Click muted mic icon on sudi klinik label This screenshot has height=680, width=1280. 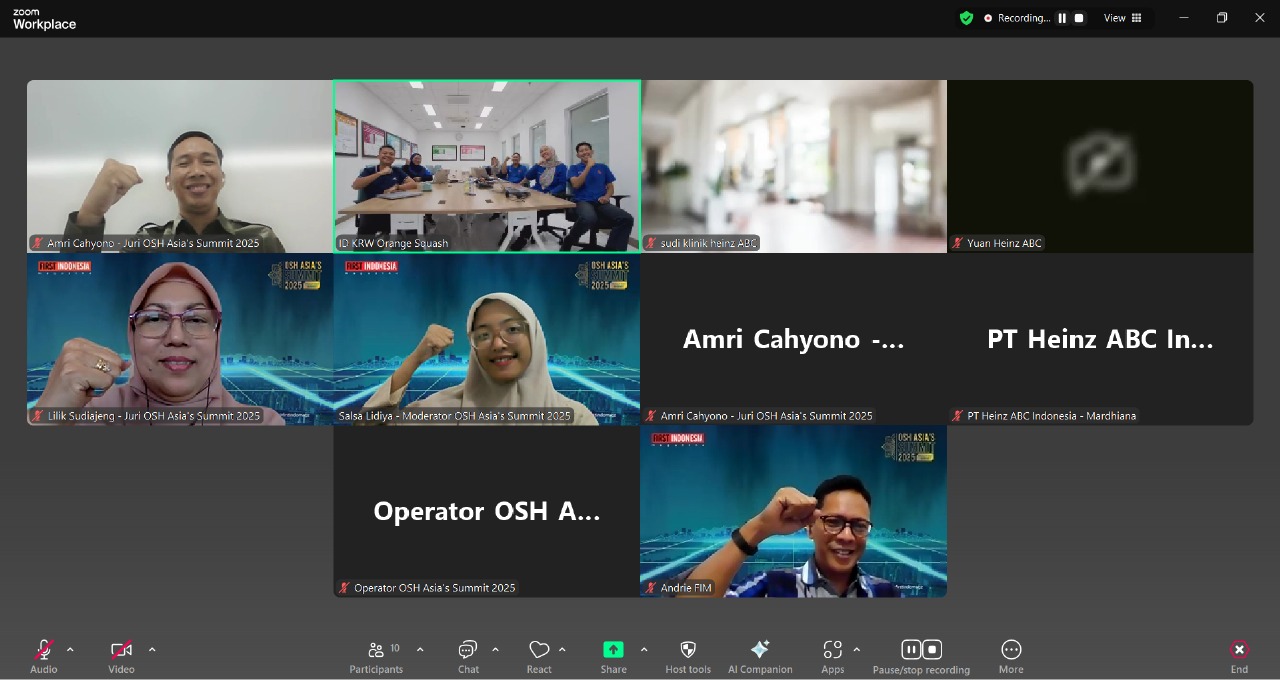(651, 243)
